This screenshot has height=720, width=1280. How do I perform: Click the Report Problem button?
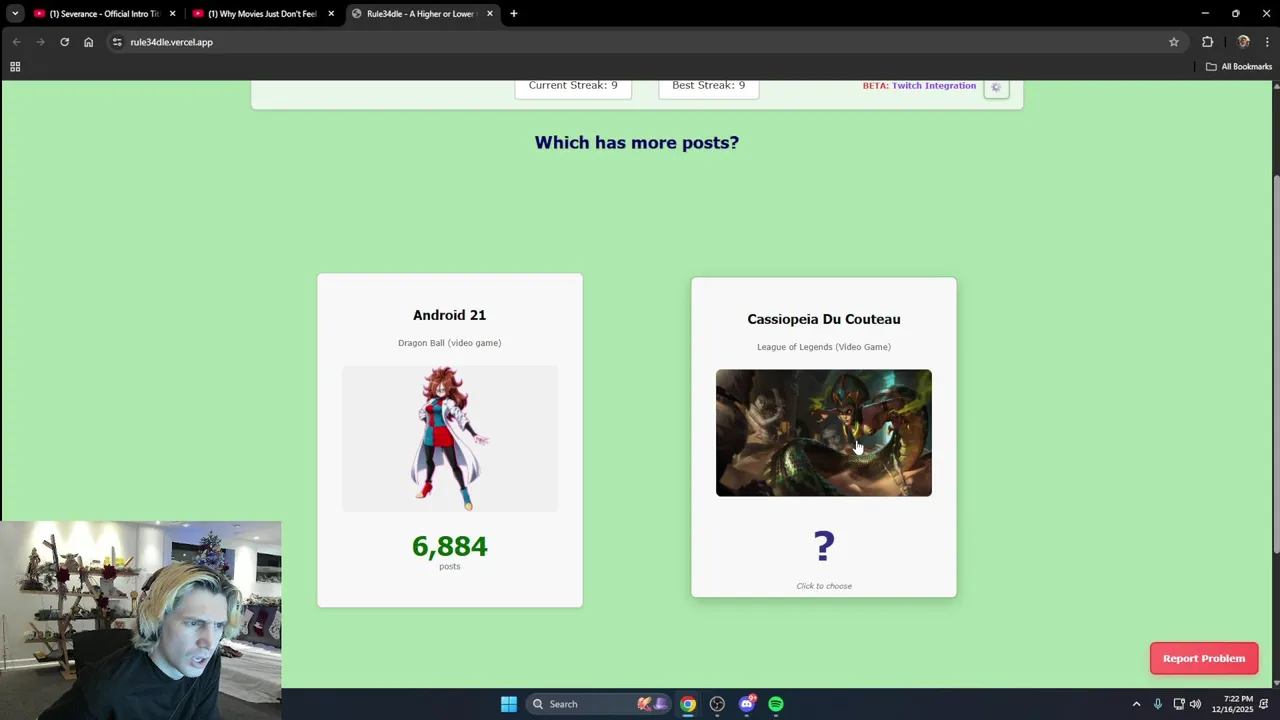tap(1204, 658)
